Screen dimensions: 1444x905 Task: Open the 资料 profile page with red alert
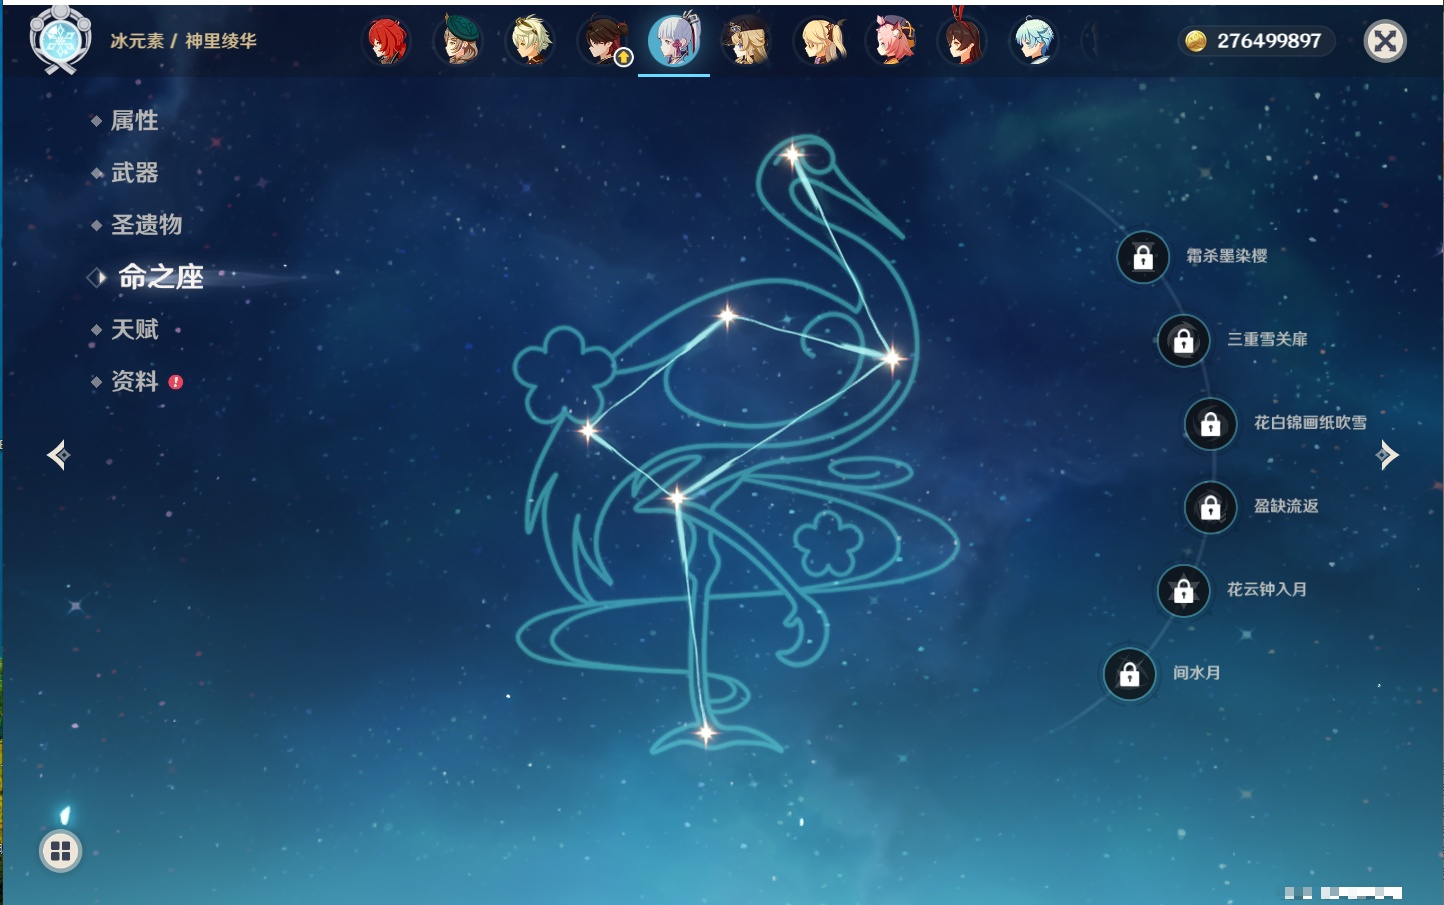[134, 381]
